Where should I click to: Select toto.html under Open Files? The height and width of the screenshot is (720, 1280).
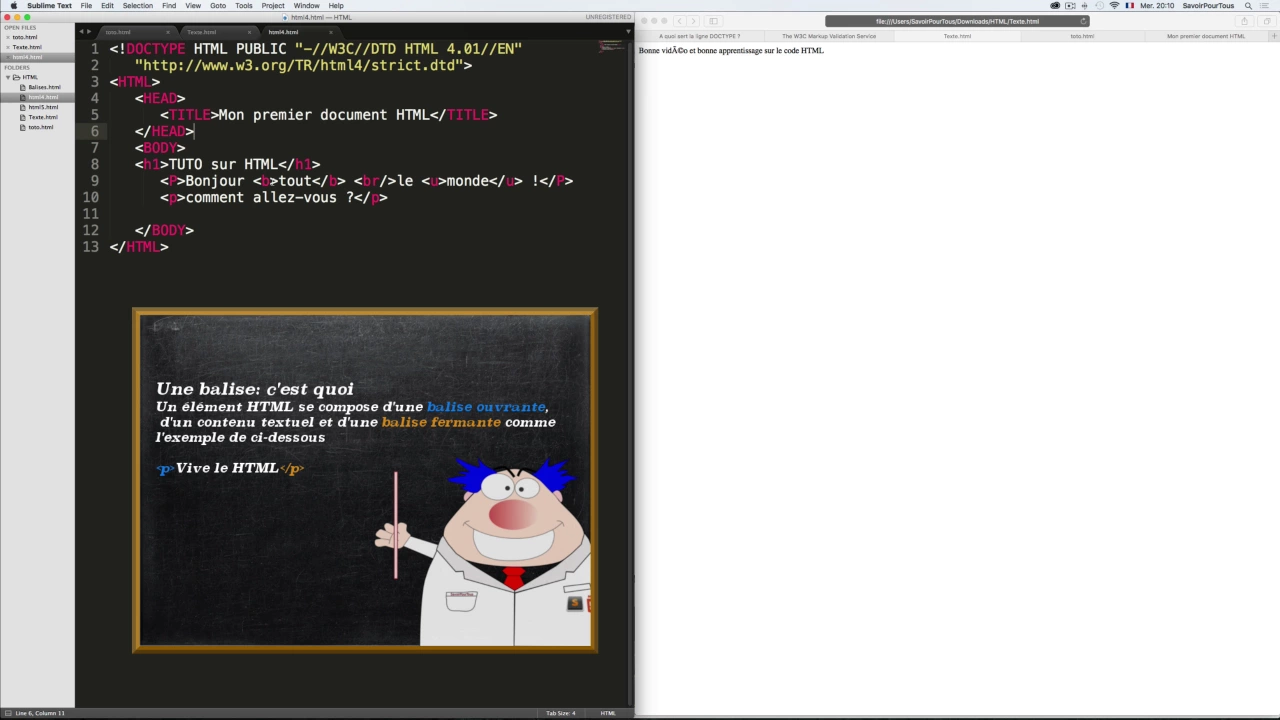(x=25, y=37)
